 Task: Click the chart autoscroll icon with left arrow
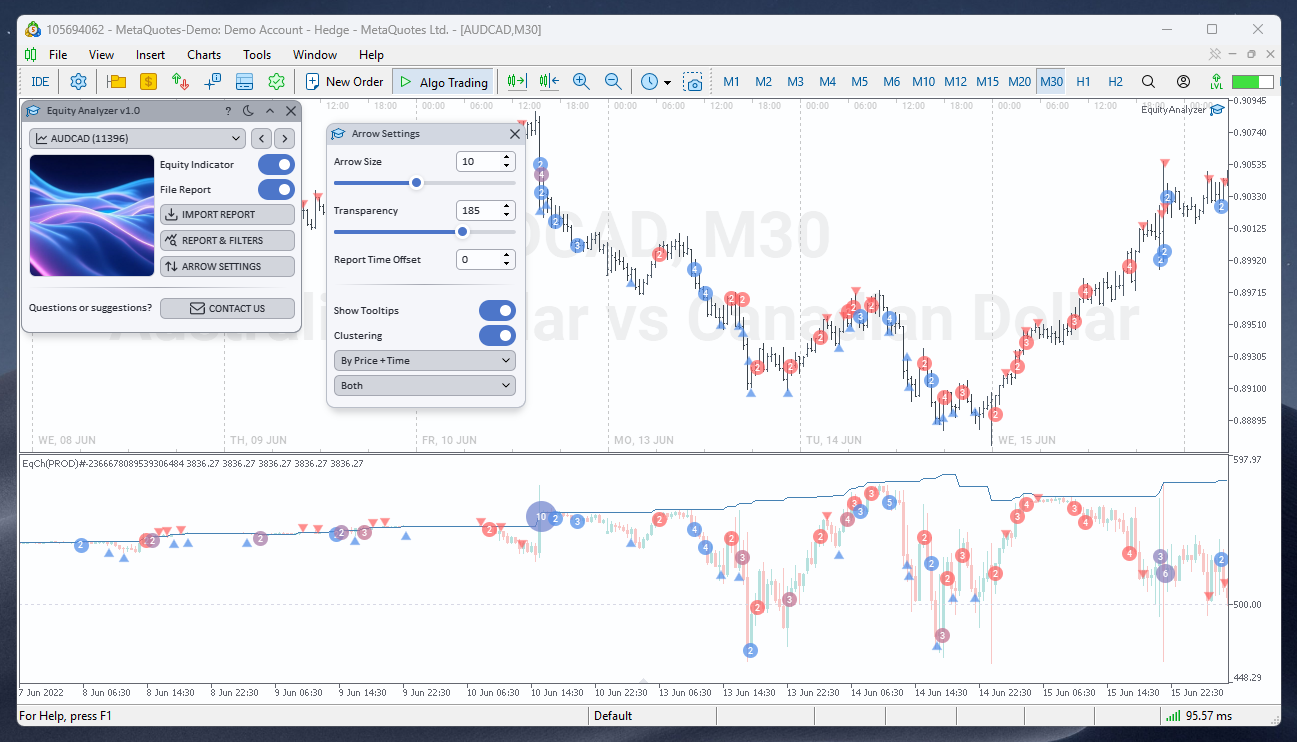point(548,82)
